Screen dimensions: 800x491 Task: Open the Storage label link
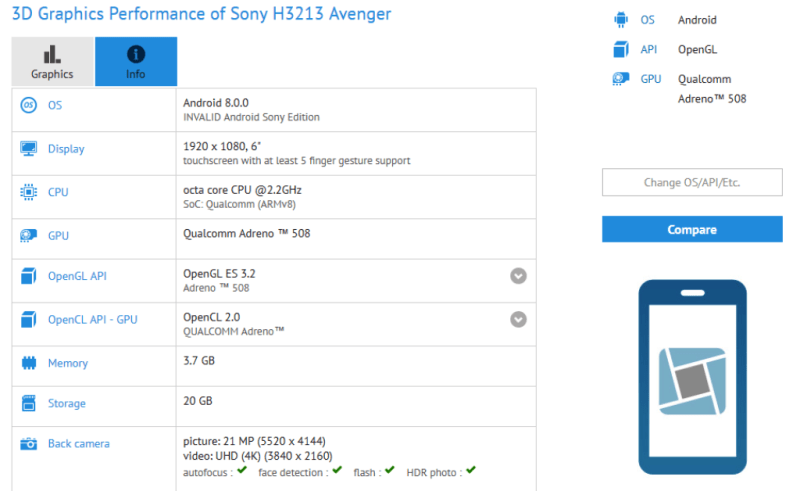pos(67,403)
